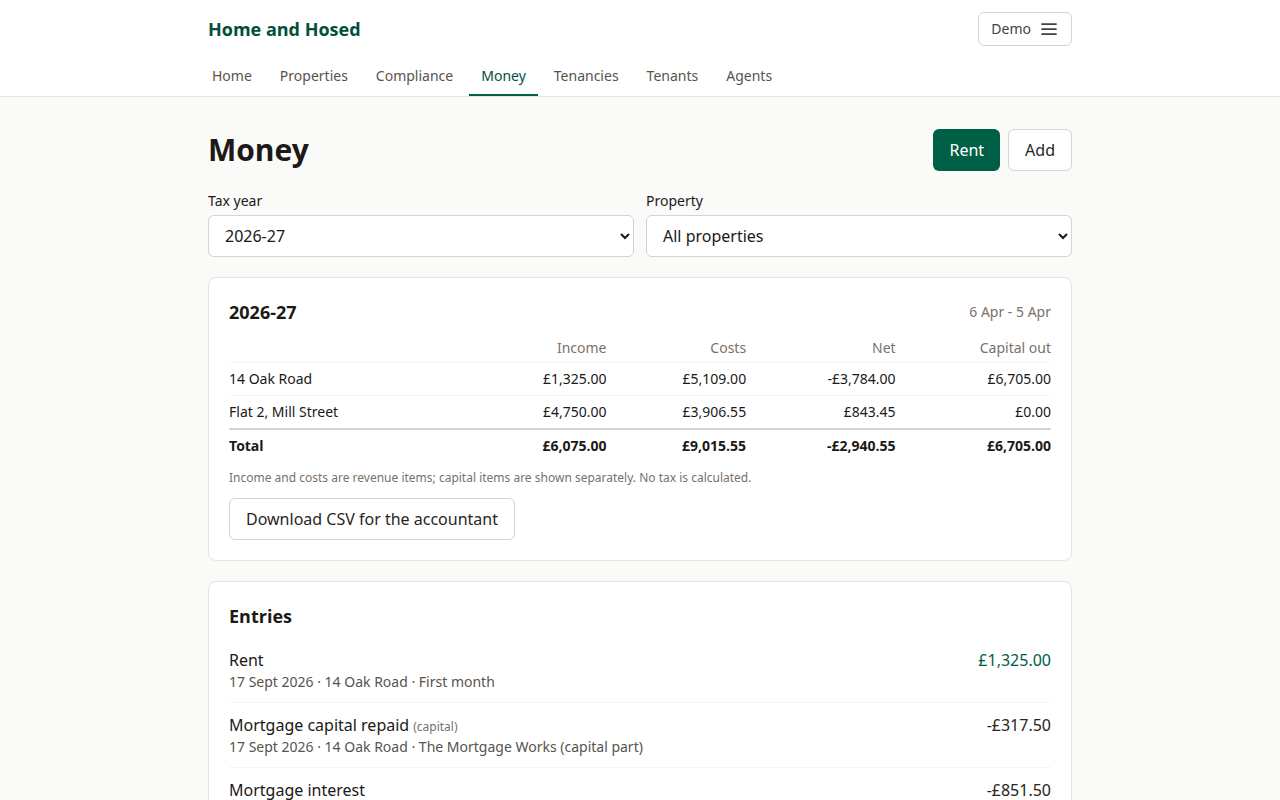The image size is (1280, 800).
Task: Click the -£317.50 entry amount
Action: point(1019,725)
